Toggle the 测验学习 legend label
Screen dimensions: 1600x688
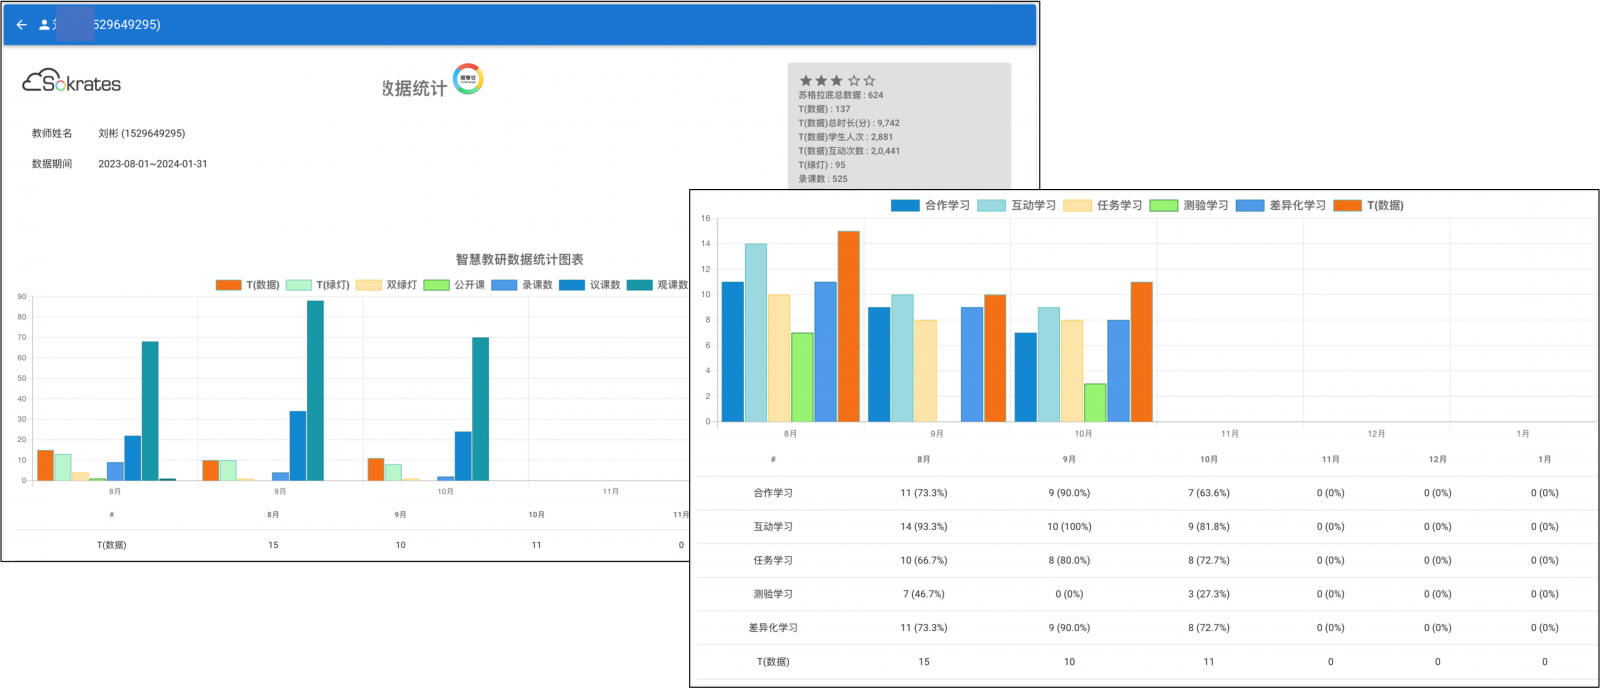point(1205,205)
